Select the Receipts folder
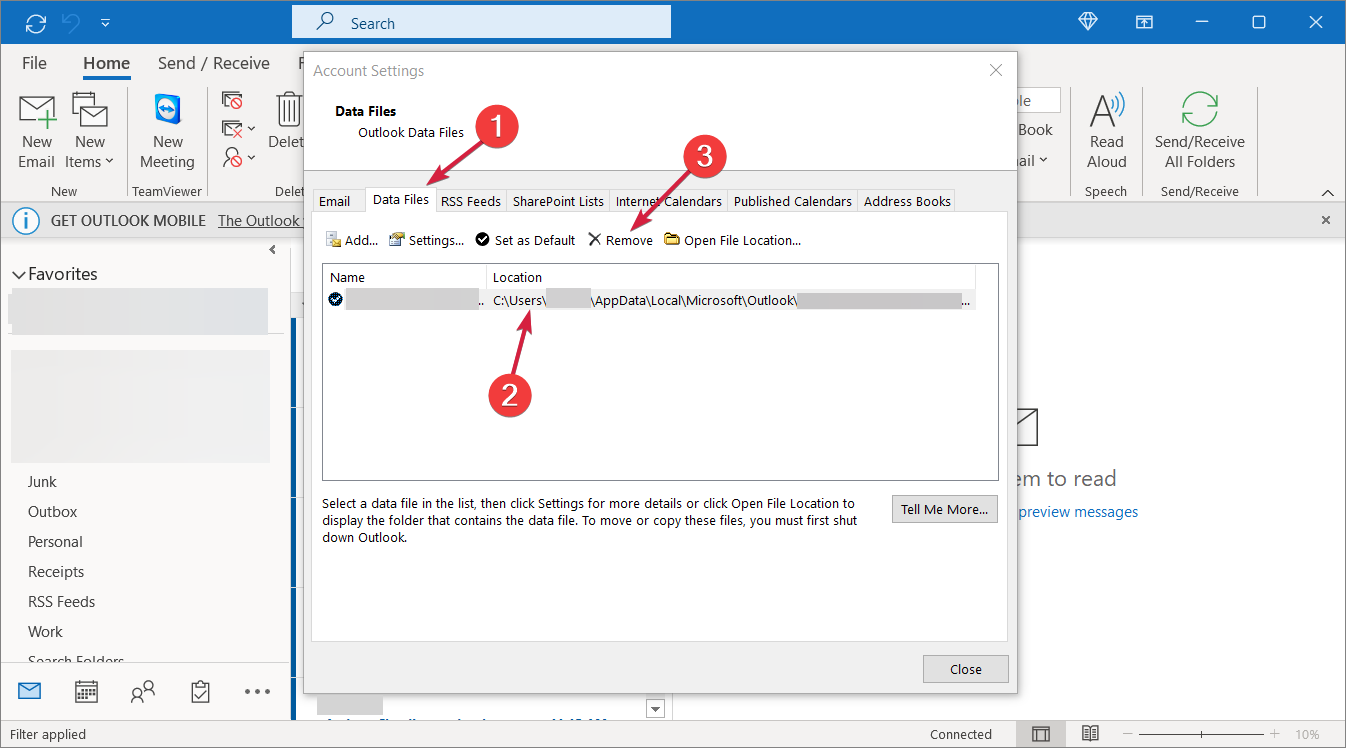This screenshot has width=1346, height=748. point(56,572)
